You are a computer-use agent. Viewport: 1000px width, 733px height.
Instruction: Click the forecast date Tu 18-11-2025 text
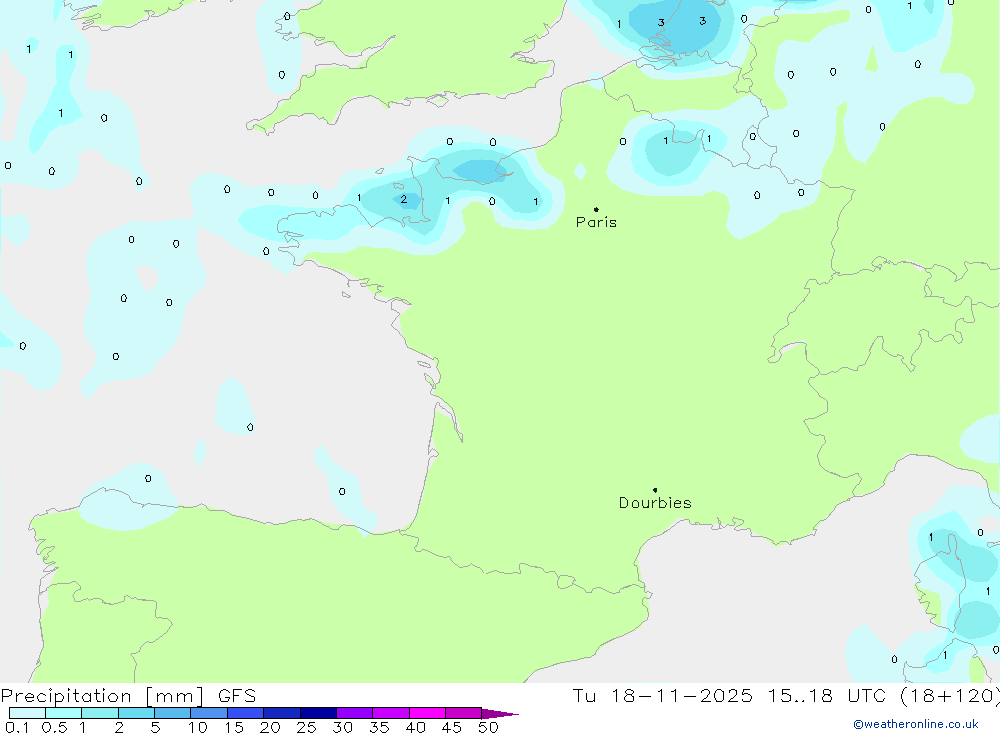click(x=663, y=695)
